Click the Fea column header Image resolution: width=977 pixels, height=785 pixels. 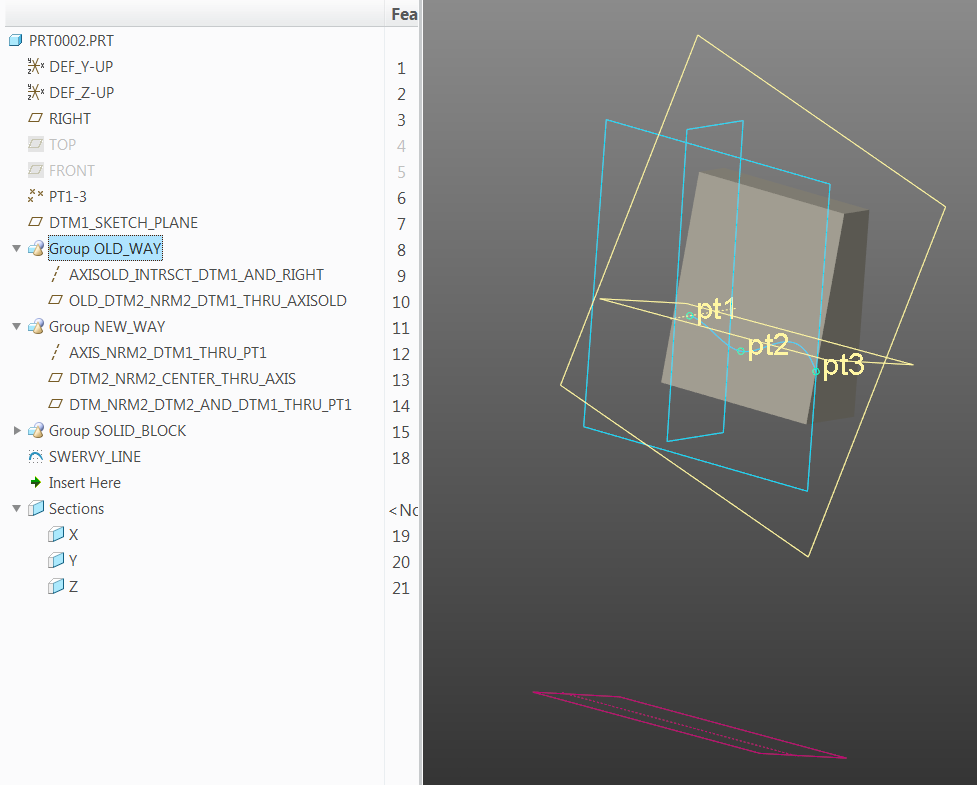403,14
